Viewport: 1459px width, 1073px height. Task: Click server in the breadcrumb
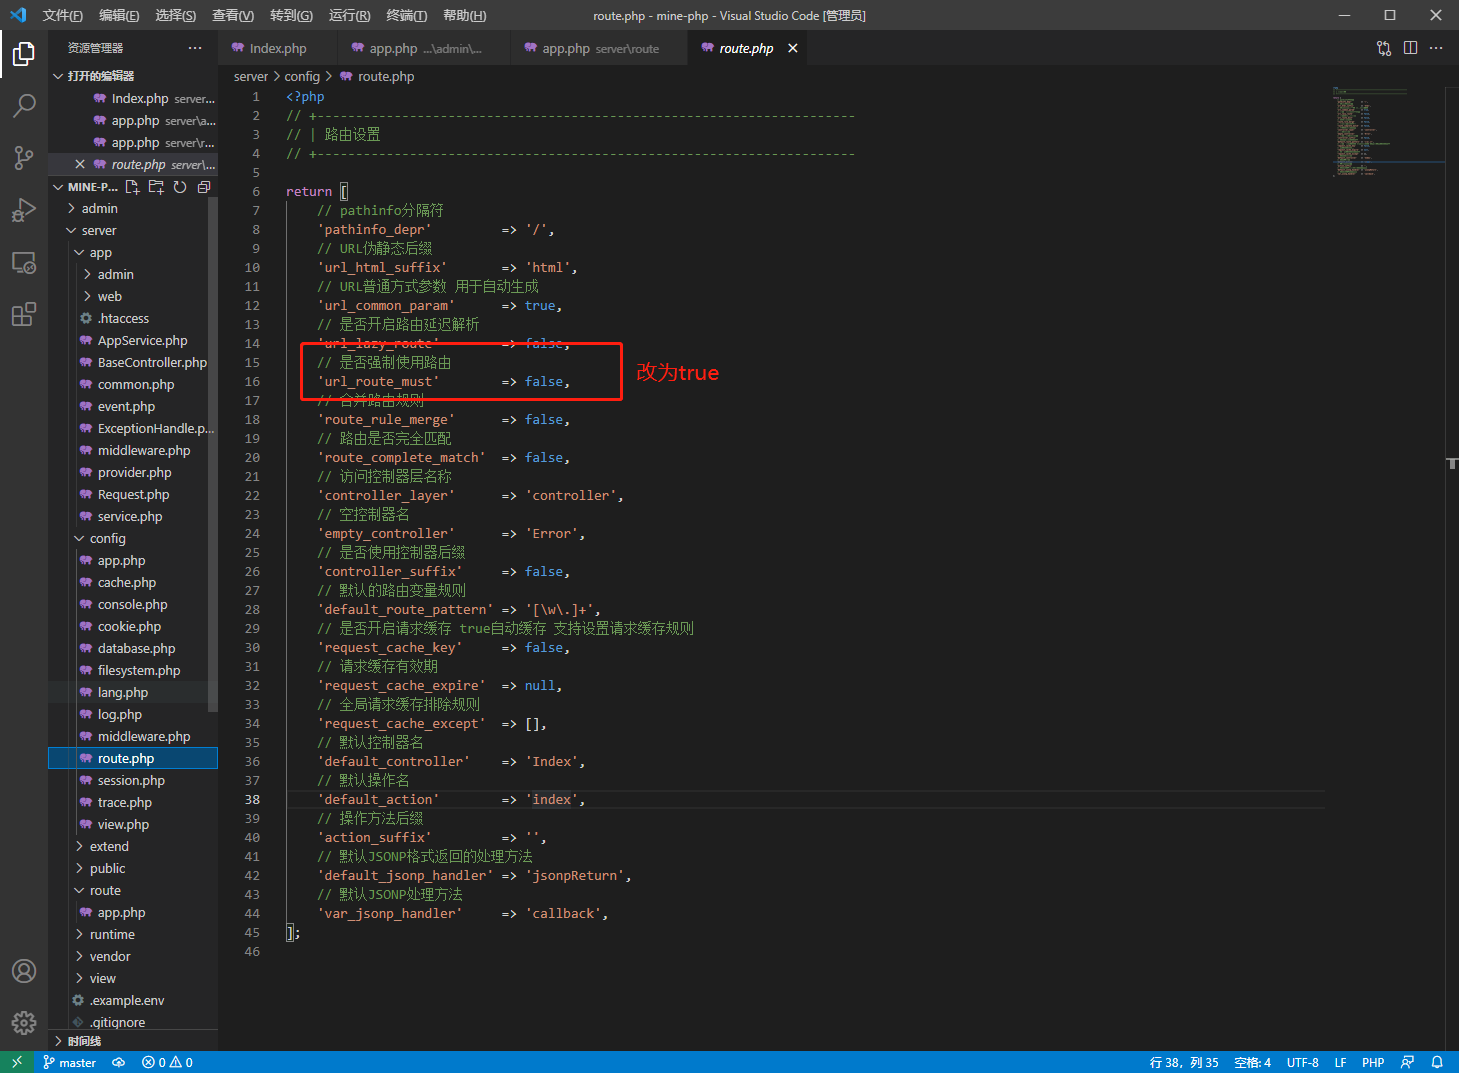tap(251, 76)
